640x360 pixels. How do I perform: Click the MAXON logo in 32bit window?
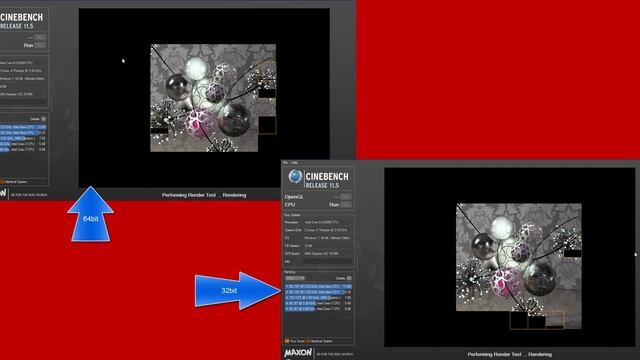pos(298,353)
